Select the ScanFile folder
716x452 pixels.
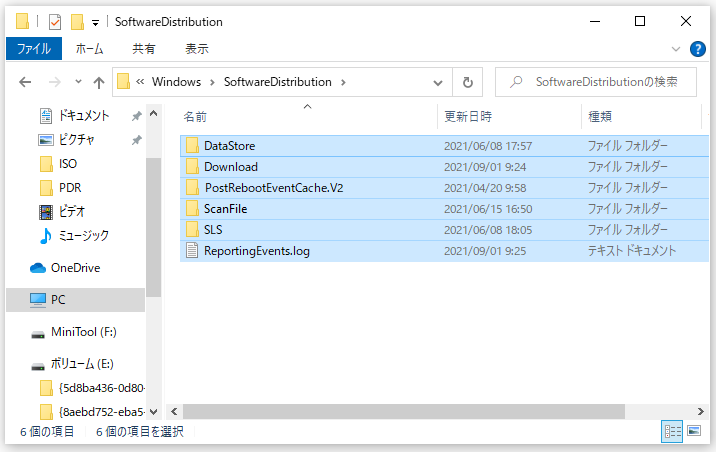(x=444, y=209)
